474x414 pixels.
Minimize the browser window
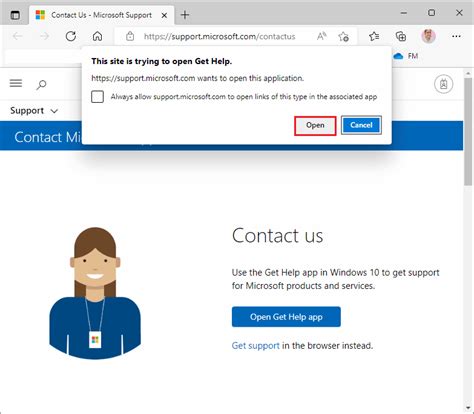(x=404, y=13)
